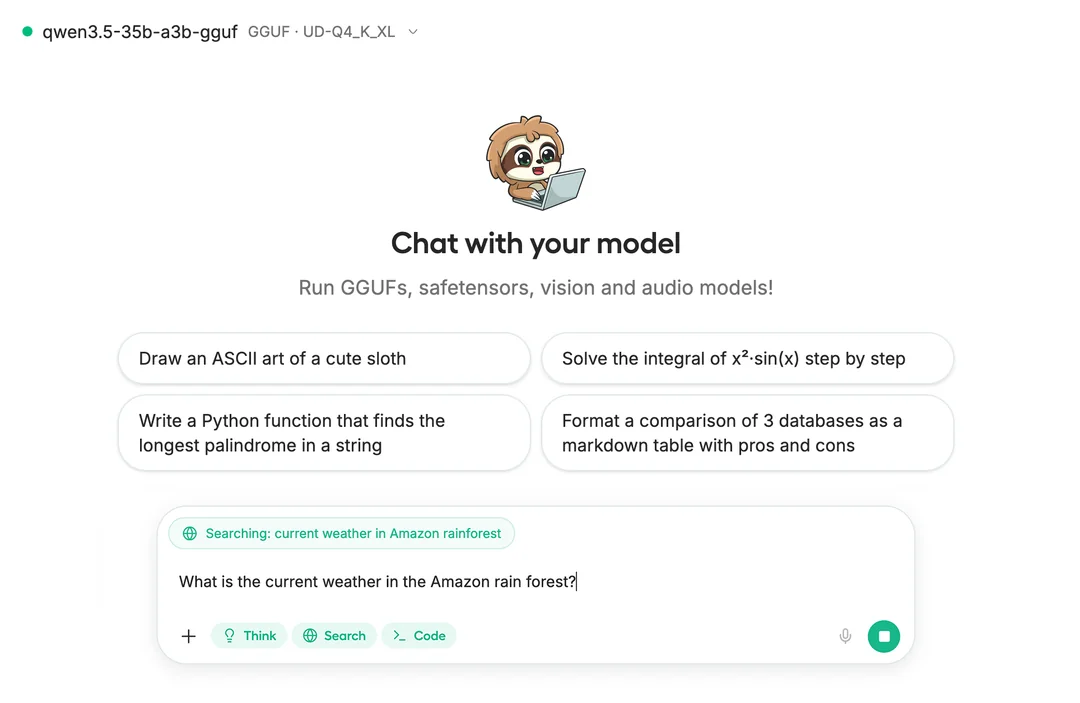Open the qwen3.5-35b-a3b-gguf model dropdown
1080x703 pixels.
(138, 31)
